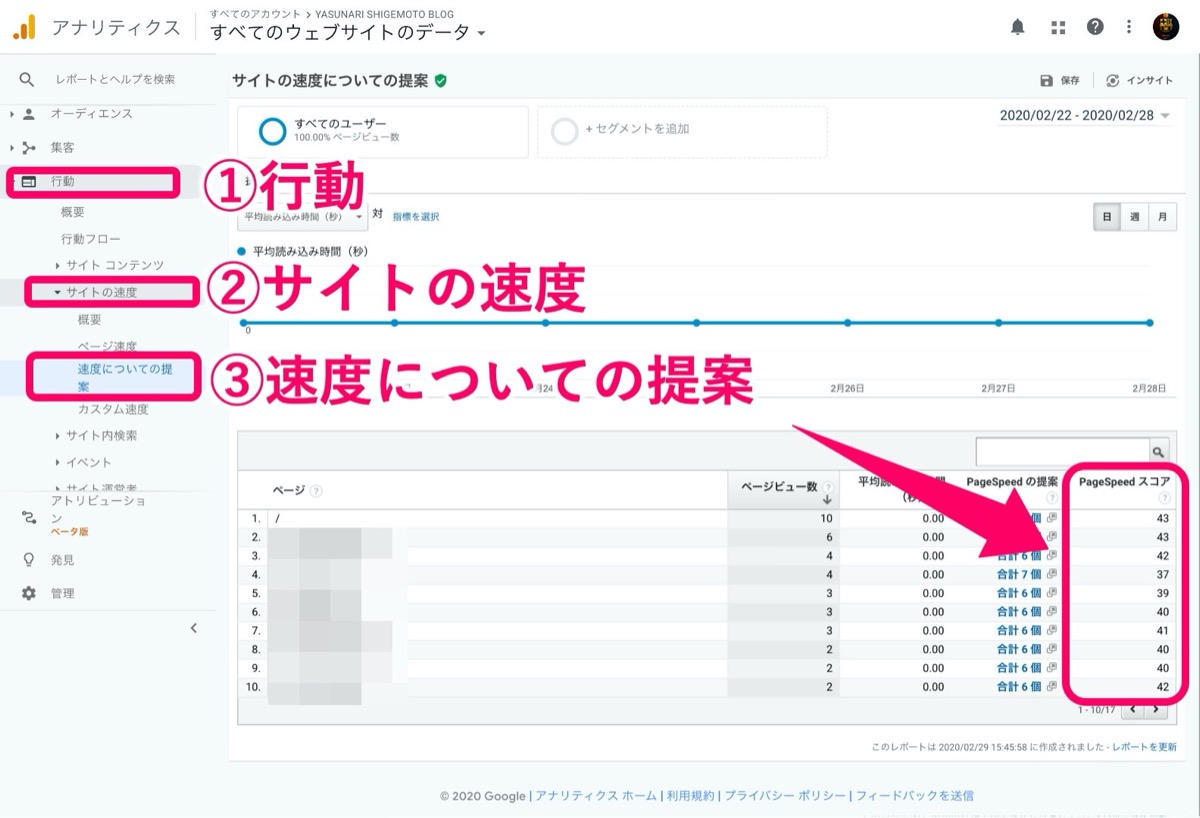The height and width of the screenshot is (818, 1200).
Task: Open the すべてのウェブサイトのデータ account selector
Action: (x=348, y=32)
